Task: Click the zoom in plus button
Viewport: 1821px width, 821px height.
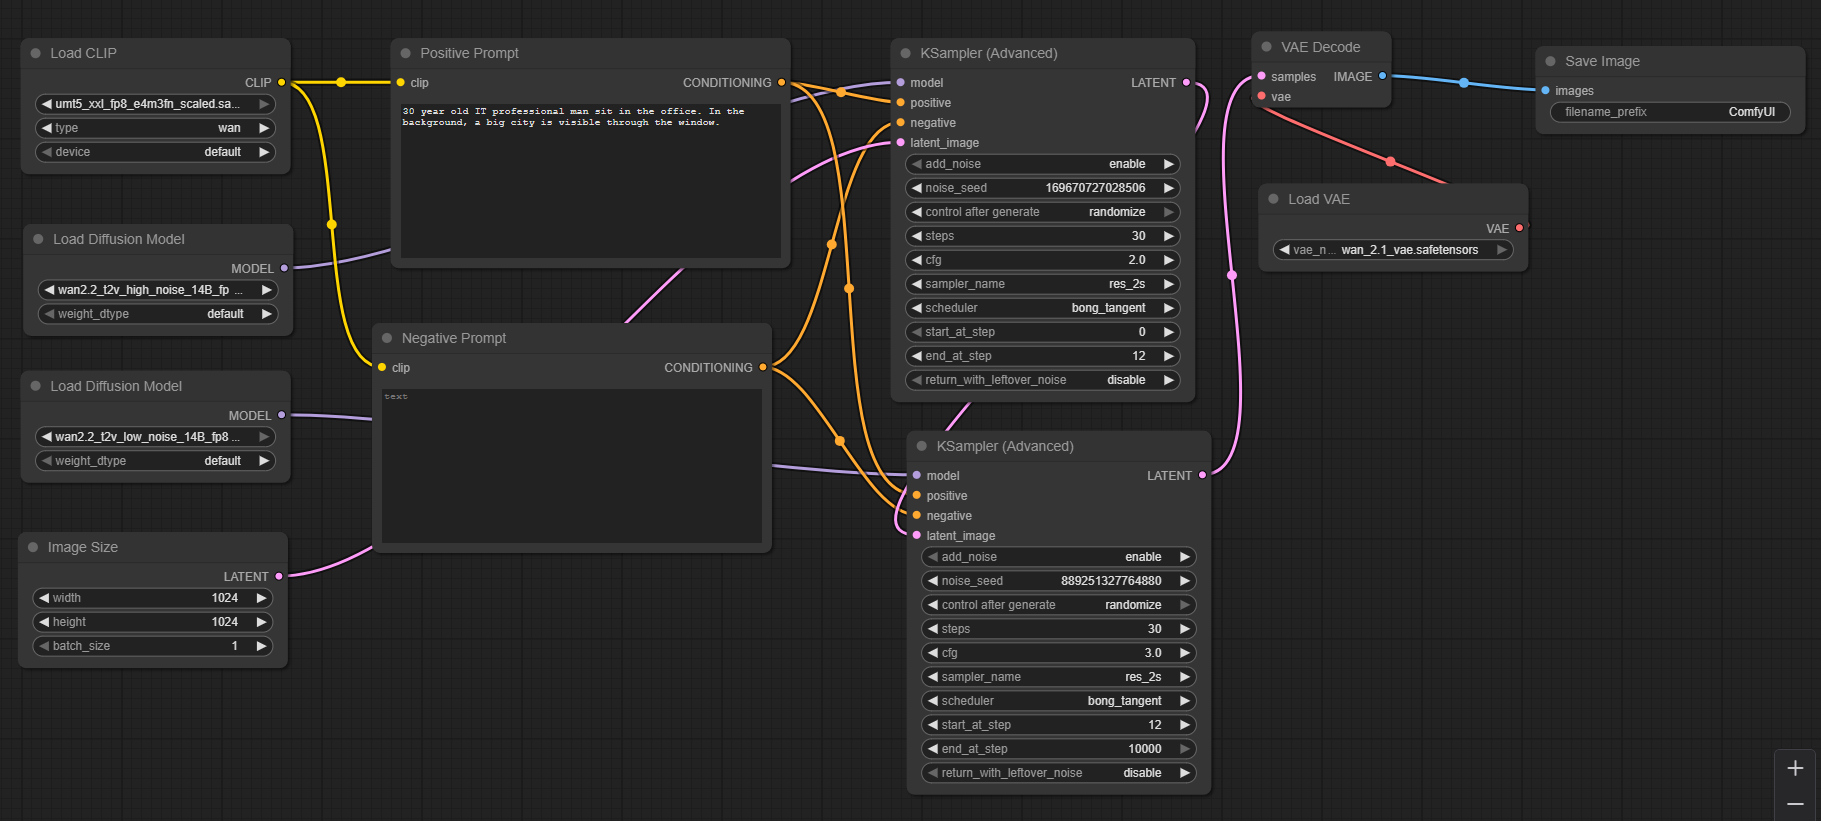Action: (x=1795, y=768)
